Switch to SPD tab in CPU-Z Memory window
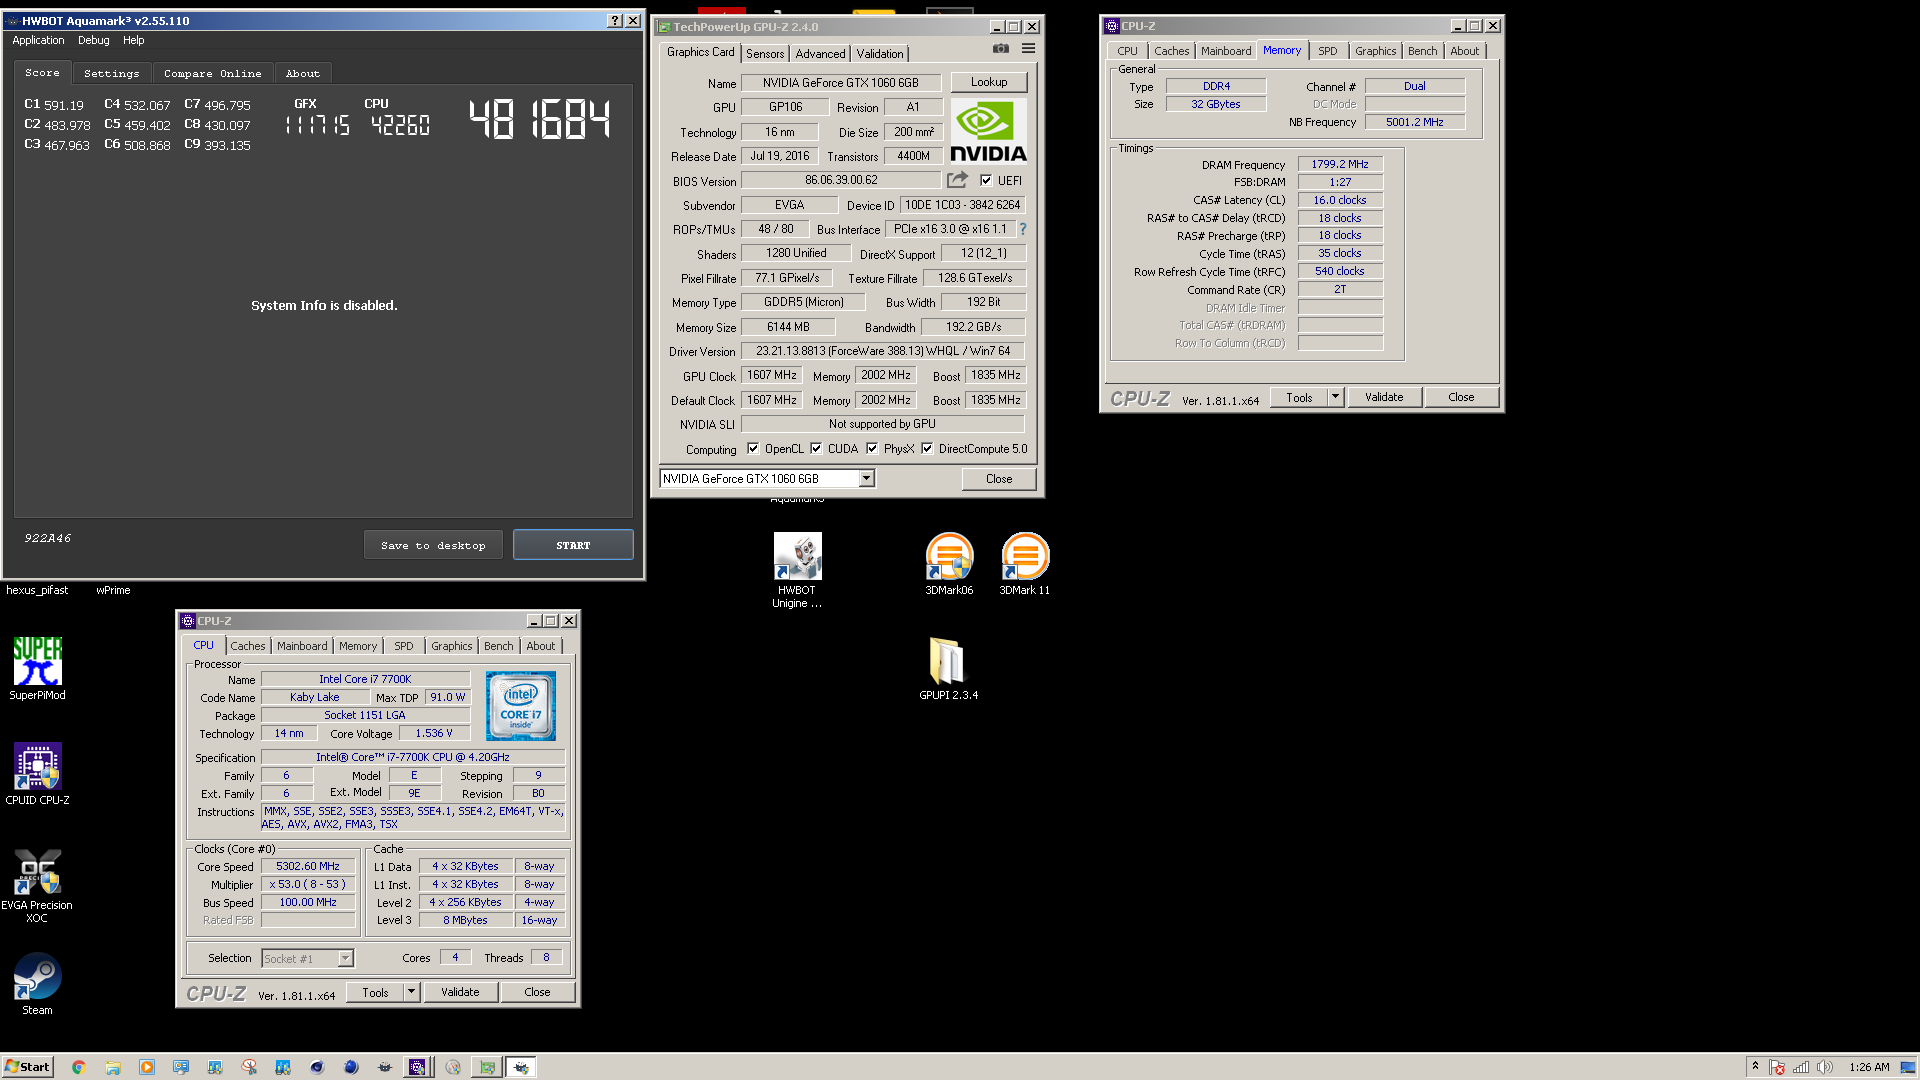1920x1080 pixels. point(1328,51)
